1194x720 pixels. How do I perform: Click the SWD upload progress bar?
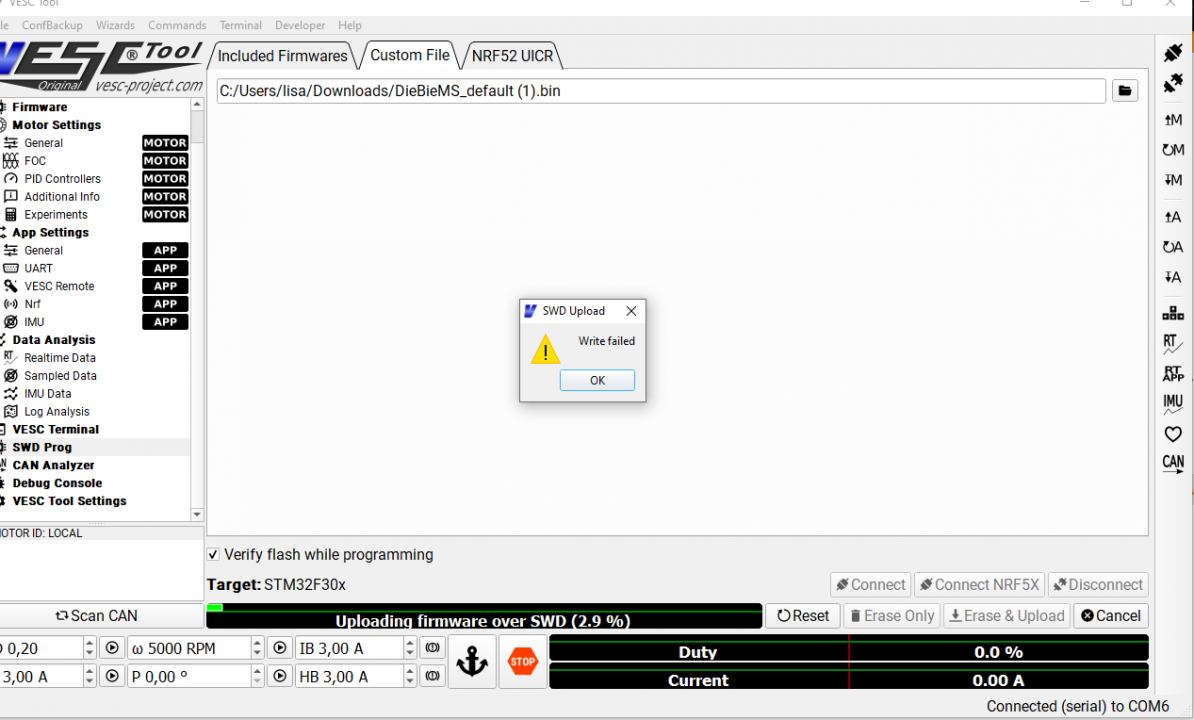tap(484, 616)
